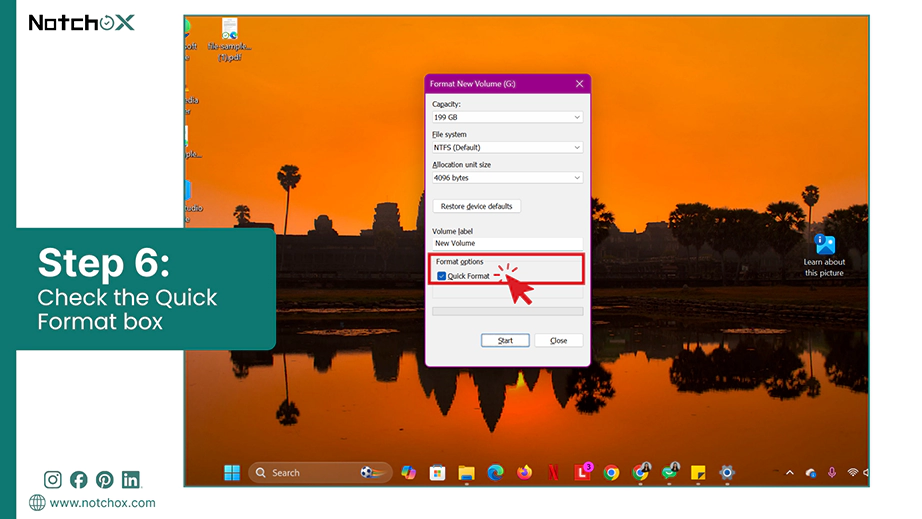This screenshot has width=922, height=519.
Task: Click the Notchox logo
Action: point(82,23)
